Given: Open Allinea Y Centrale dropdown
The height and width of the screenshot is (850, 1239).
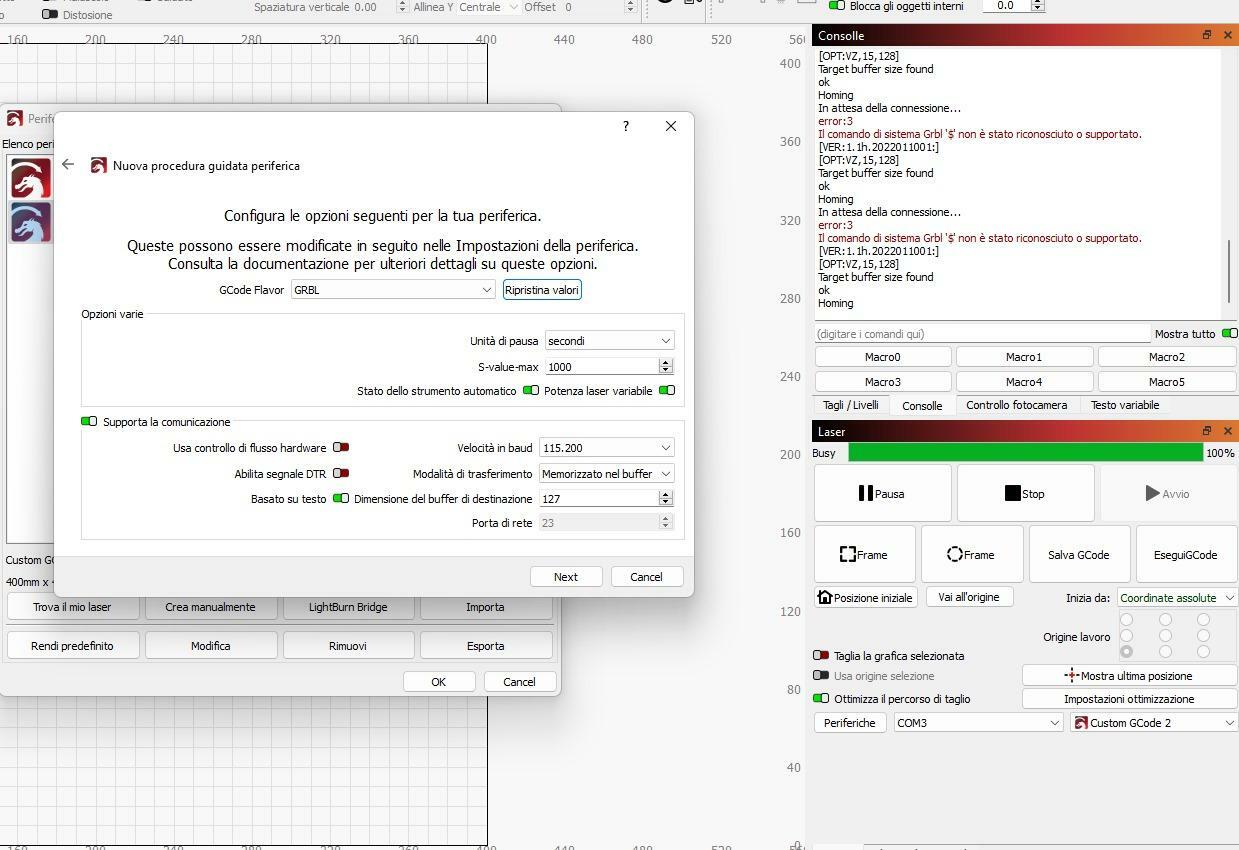Looking at the screenshot, I should click(488, 7).
